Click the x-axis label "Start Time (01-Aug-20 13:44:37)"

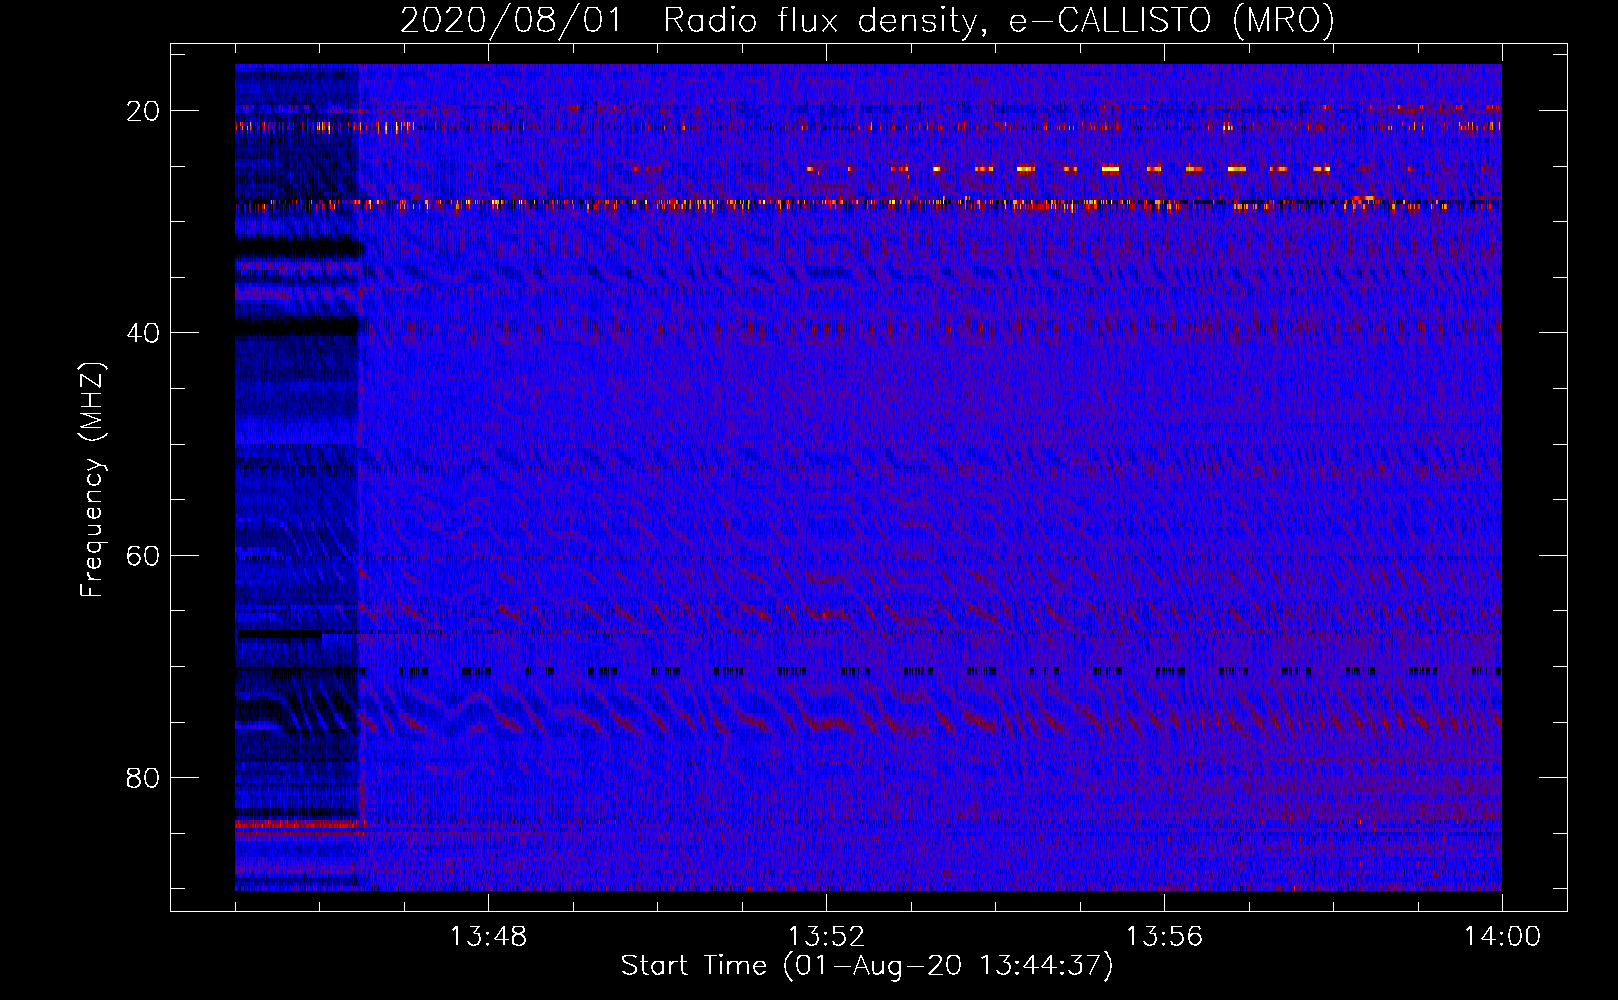[867, 966]
